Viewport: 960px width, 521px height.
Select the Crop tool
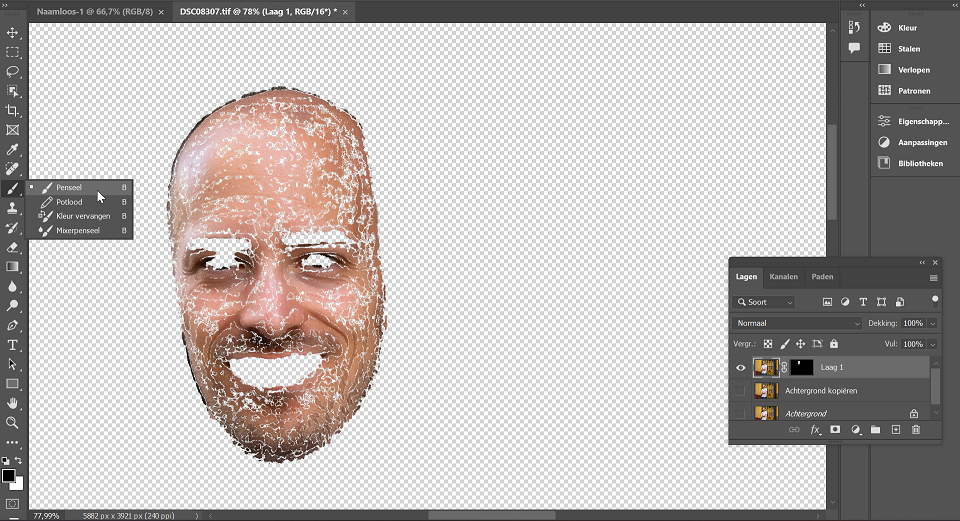(x=13, y=110)
